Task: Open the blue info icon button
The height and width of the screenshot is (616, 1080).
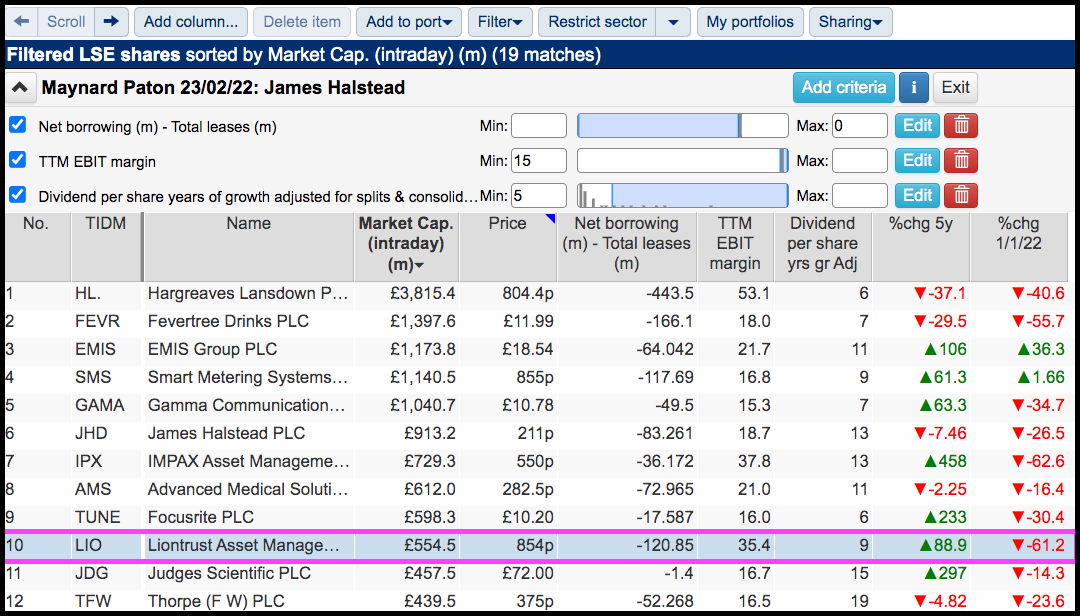Action: 913,88
